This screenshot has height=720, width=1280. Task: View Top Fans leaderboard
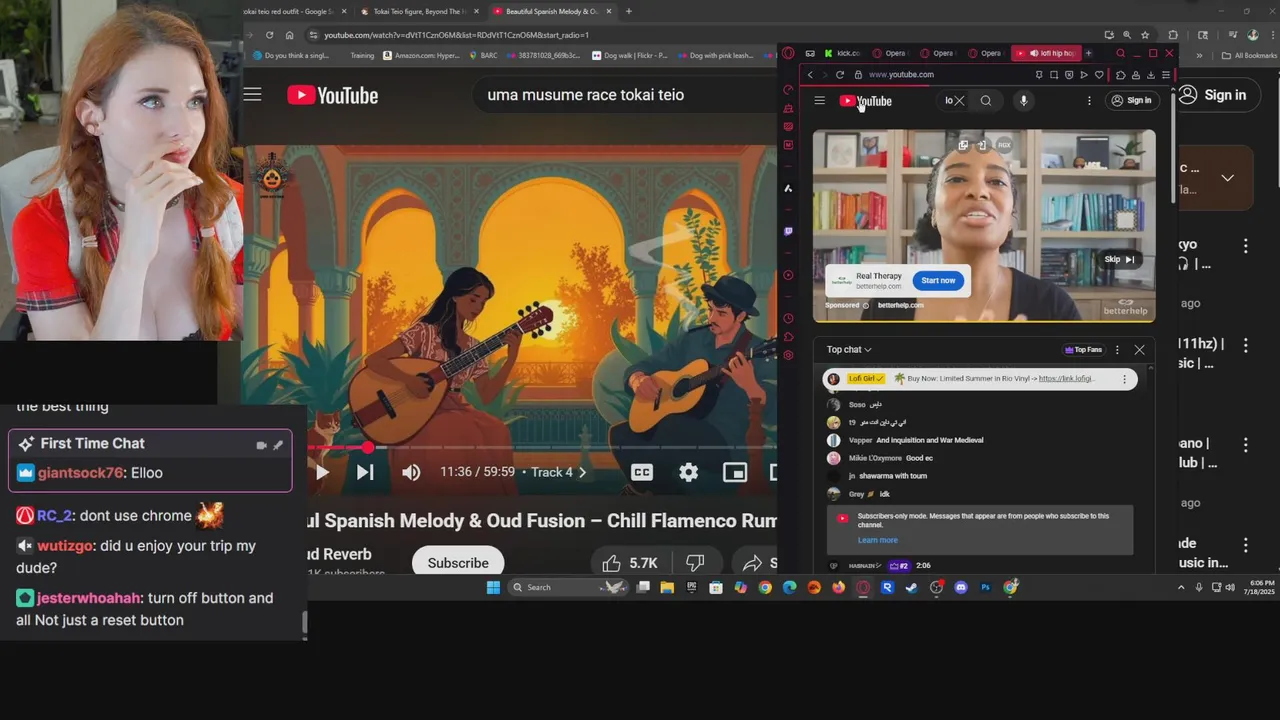pyautogui.click(x=1083, y=350)
